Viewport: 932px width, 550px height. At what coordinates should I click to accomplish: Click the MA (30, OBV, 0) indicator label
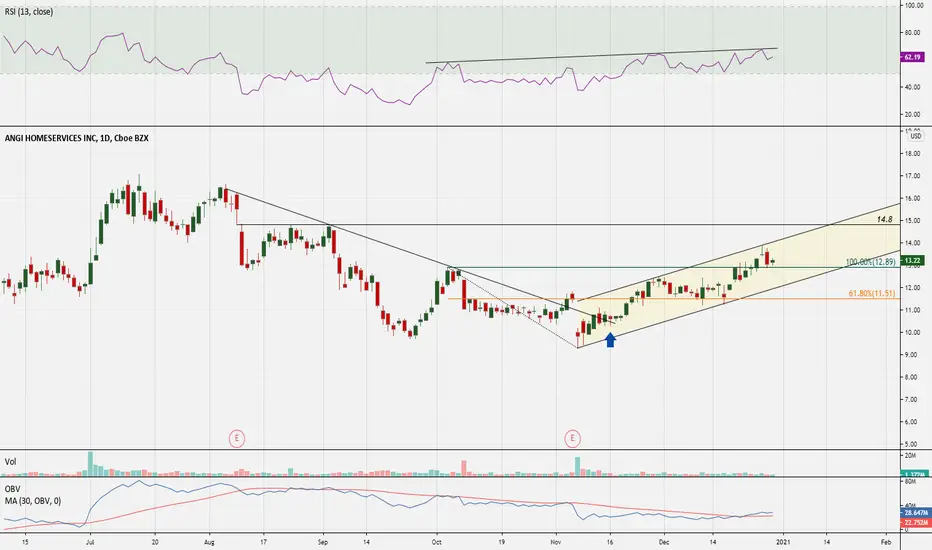click(x=33, y=501)
